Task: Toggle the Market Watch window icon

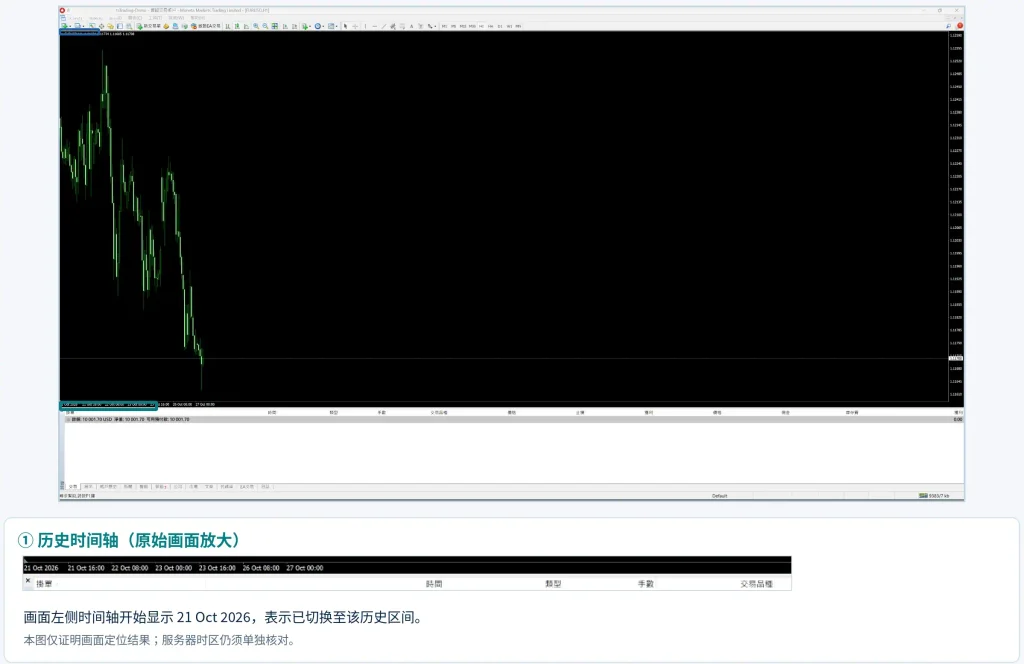Action: (x=92, y=26)
